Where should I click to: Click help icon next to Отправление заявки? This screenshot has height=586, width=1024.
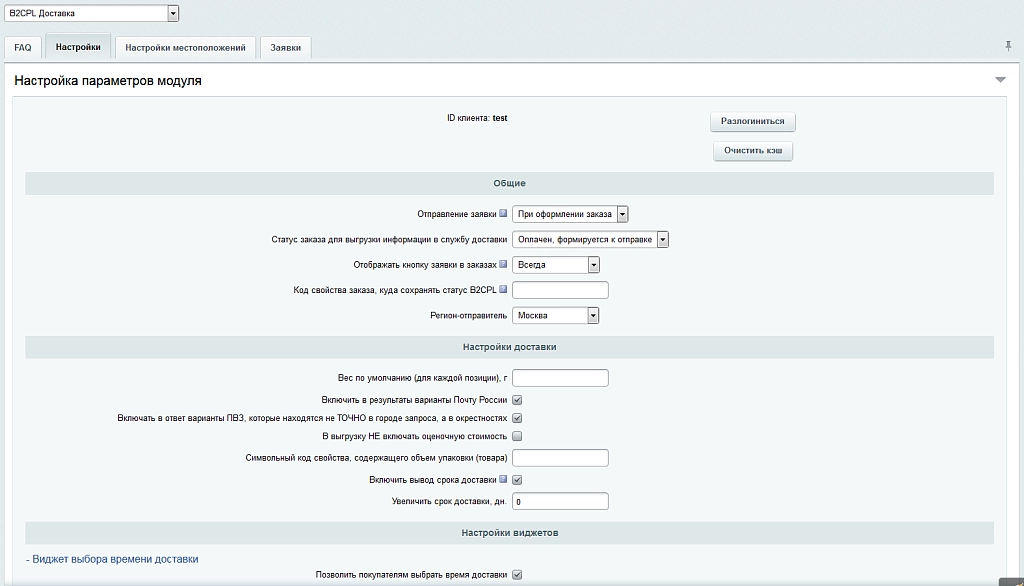point(503,213)
